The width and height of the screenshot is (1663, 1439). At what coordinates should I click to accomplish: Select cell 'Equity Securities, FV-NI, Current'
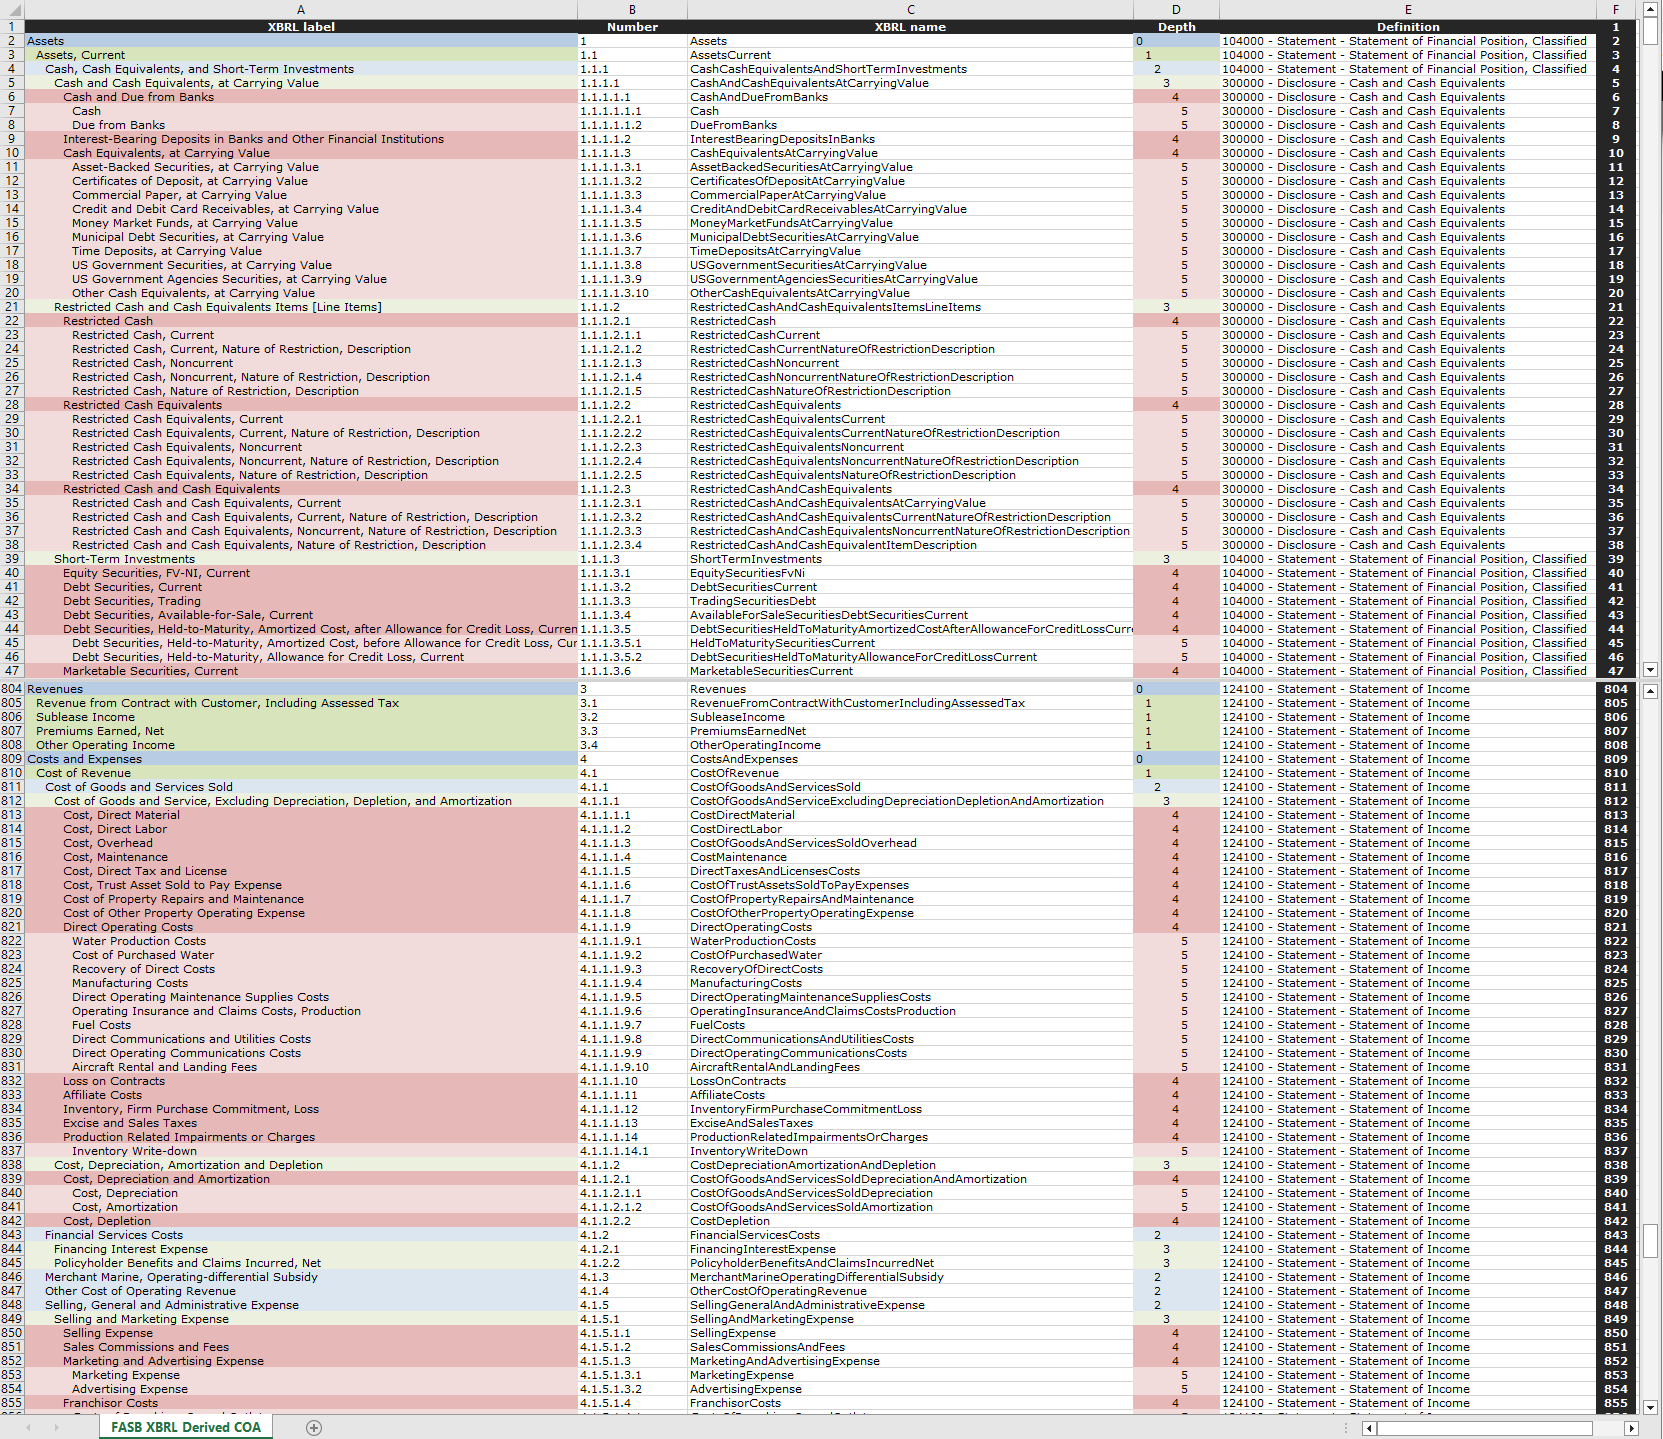(301, 573)
